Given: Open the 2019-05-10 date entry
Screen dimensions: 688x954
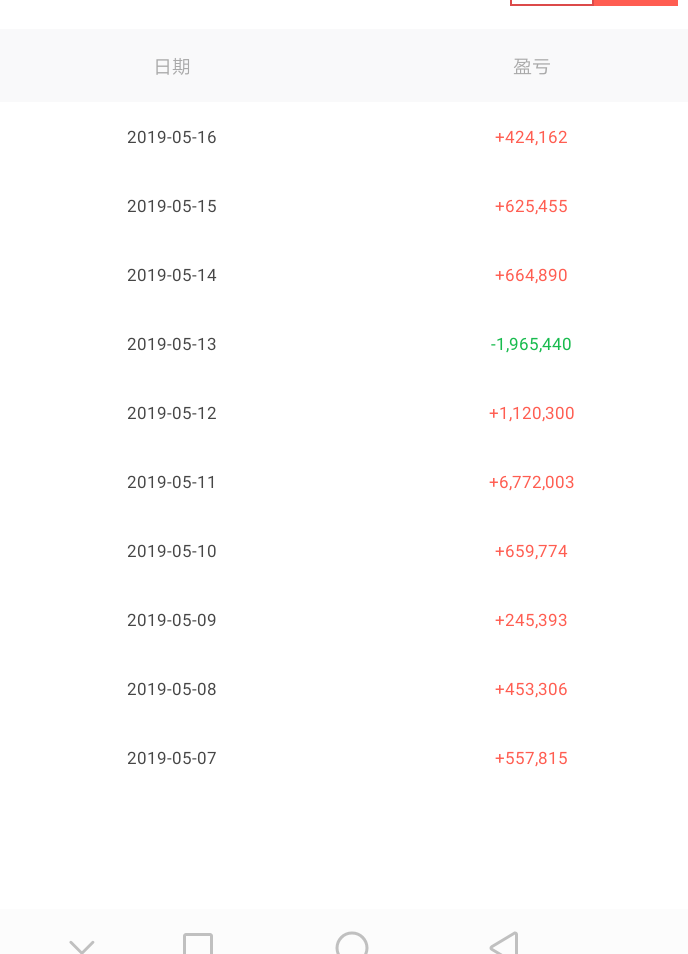Looking at the screenshot, I should point(172,551).
